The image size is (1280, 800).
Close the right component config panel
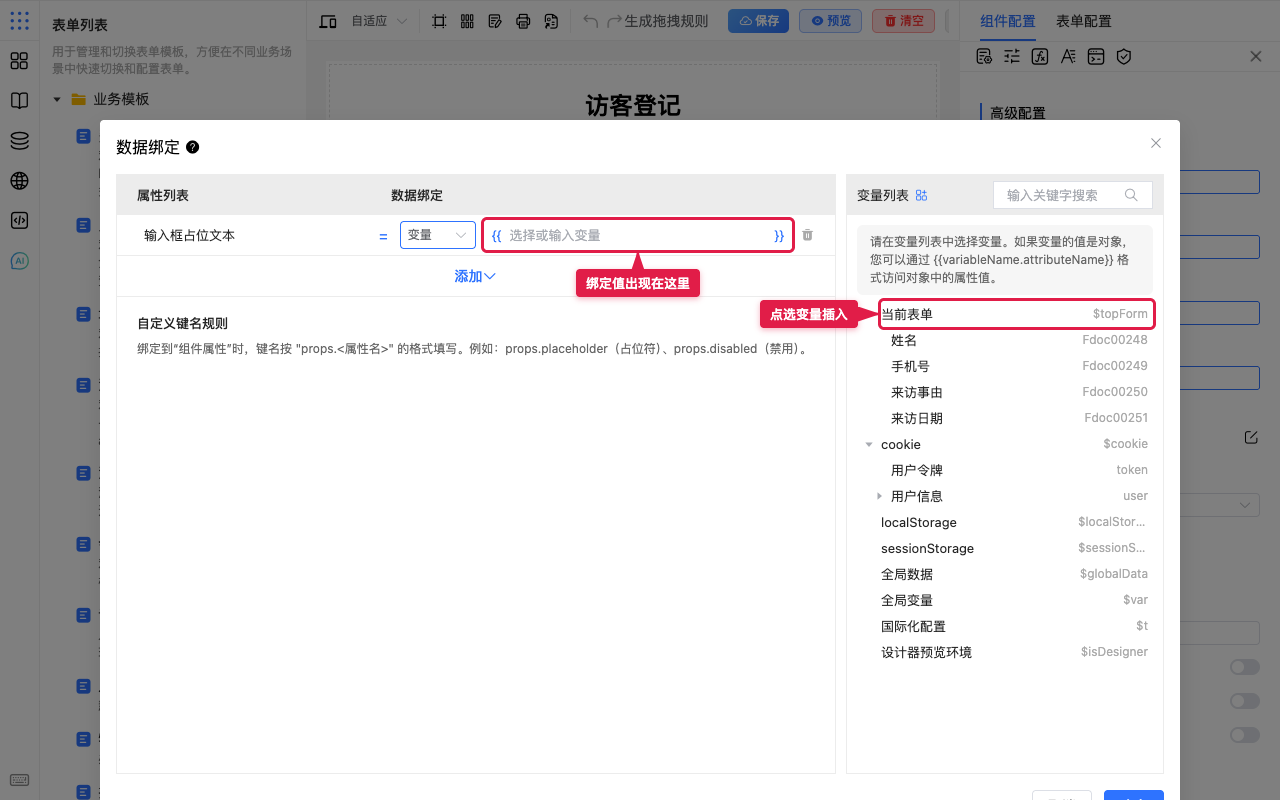tap(1256, 57)
